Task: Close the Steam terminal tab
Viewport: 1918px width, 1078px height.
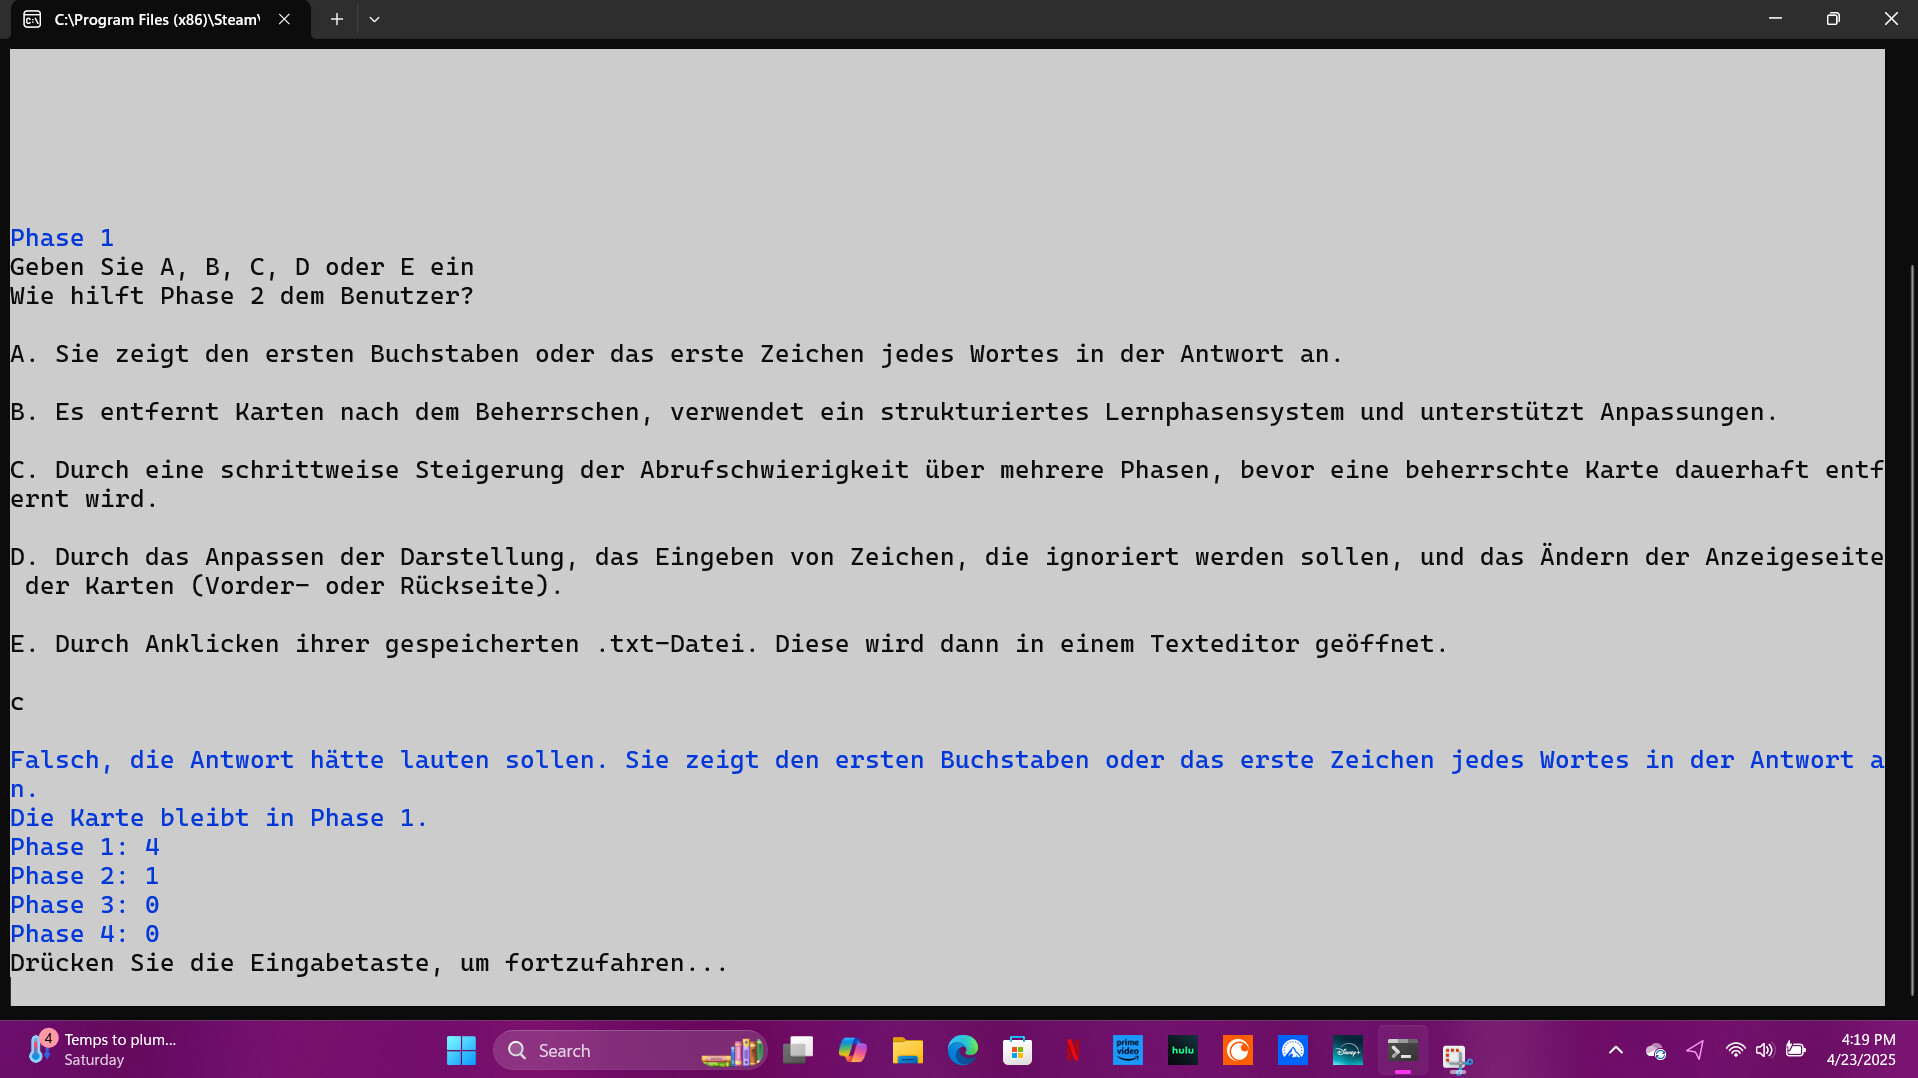Action: 284,19
